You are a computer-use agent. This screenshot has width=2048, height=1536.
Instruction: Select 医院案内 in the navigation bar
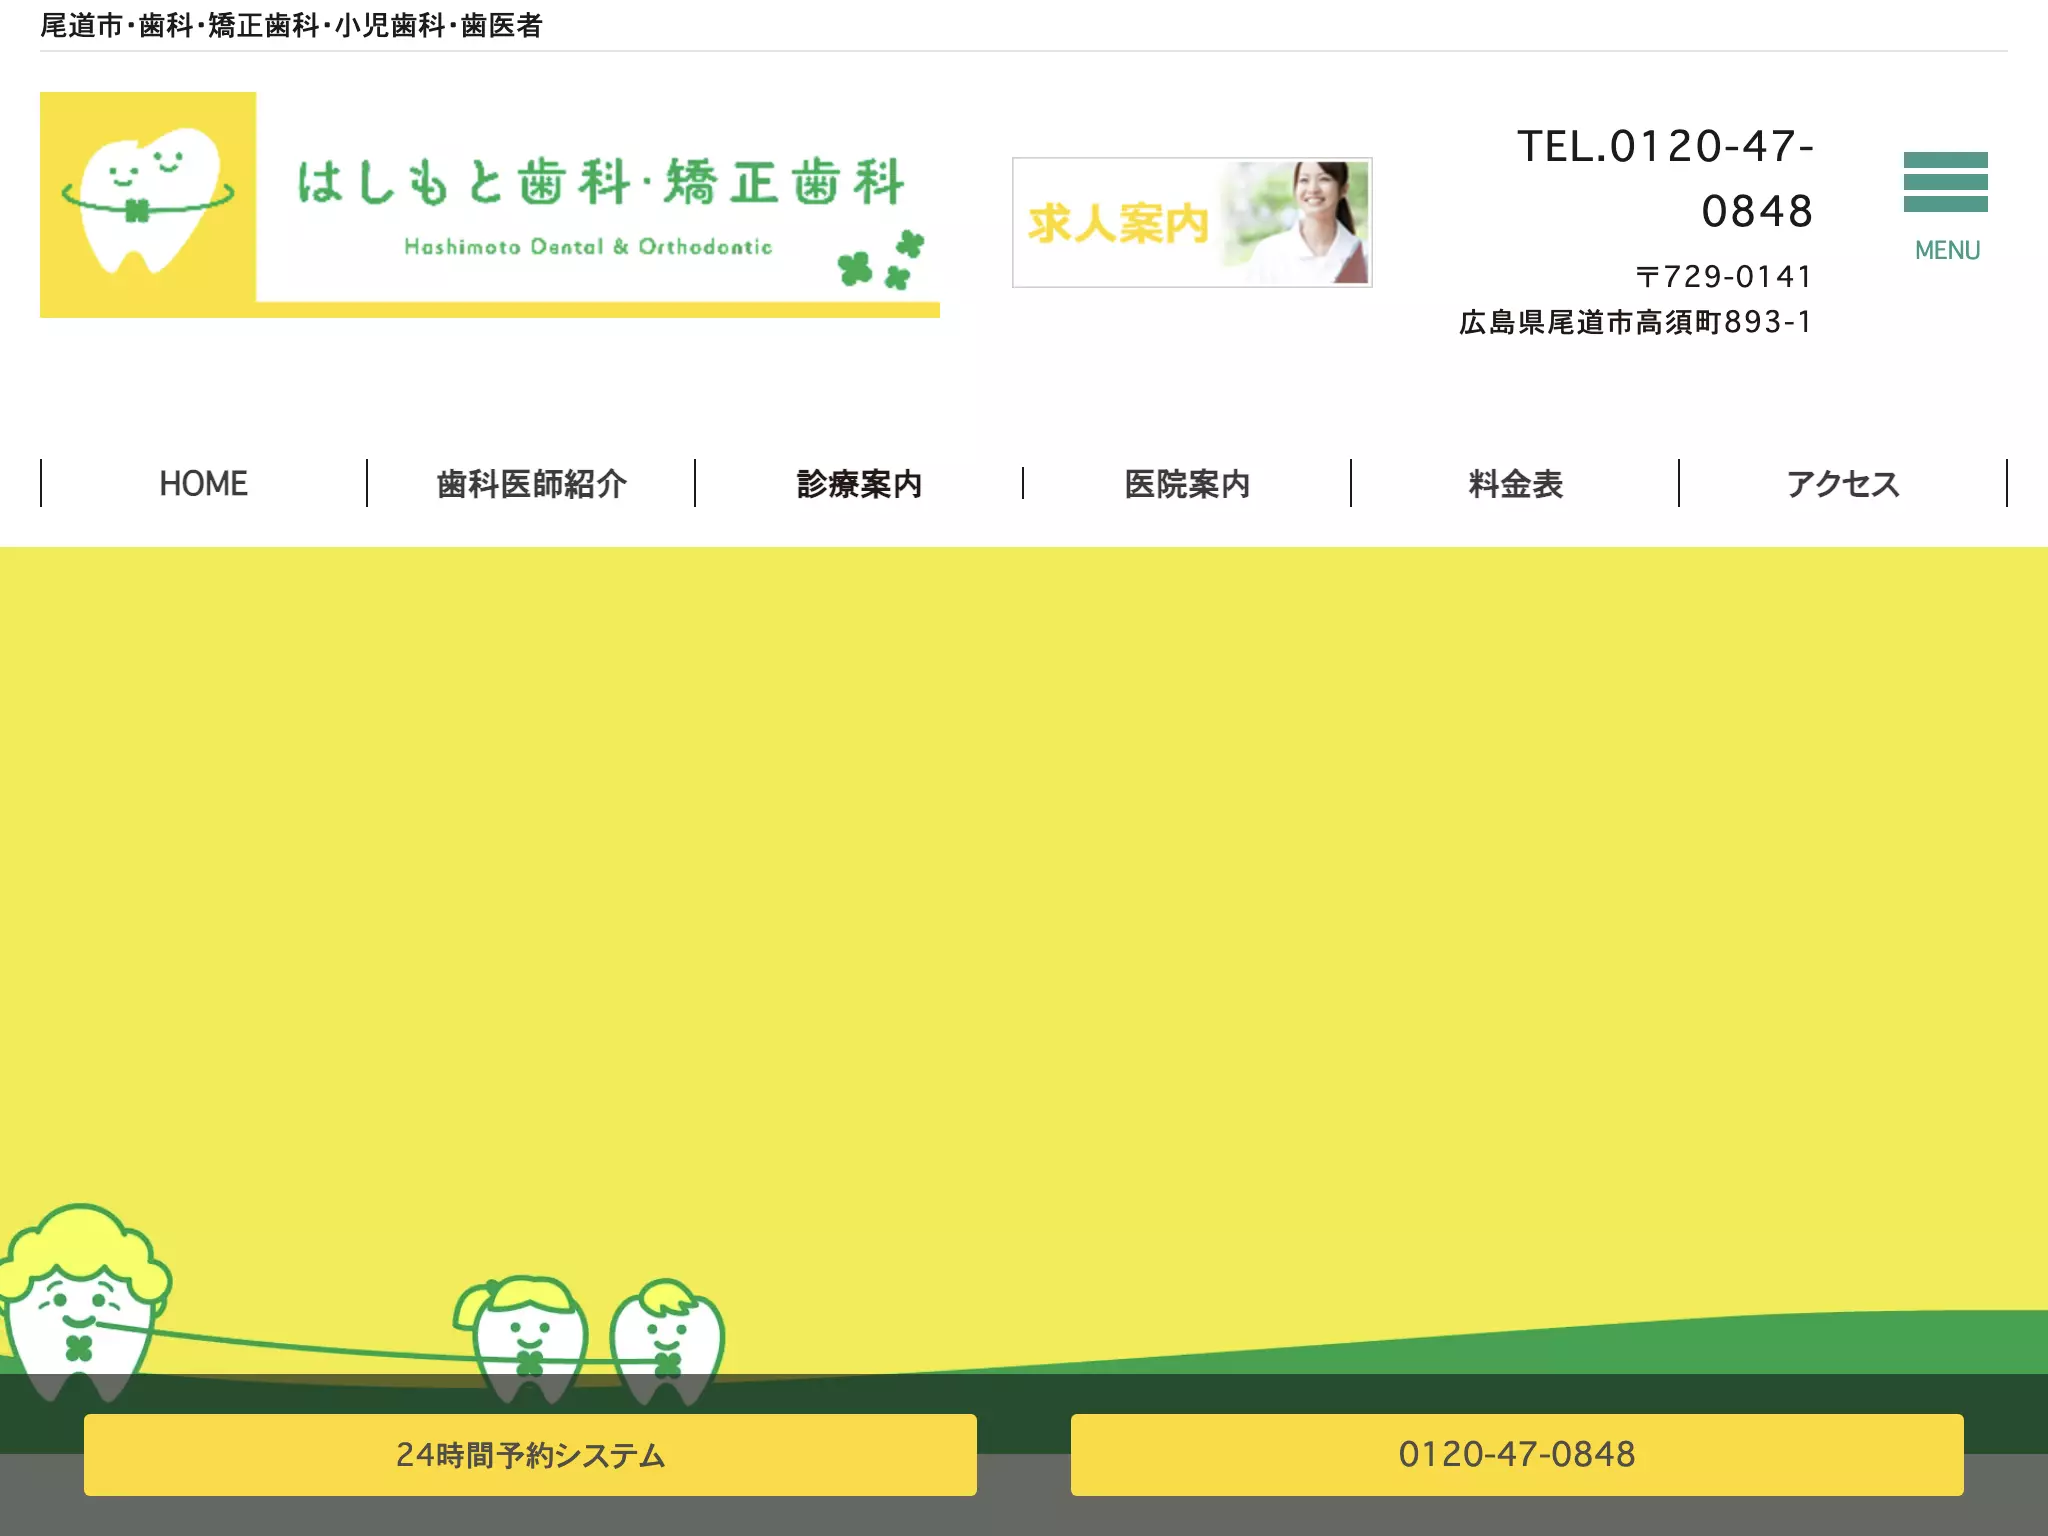[1187, 484]
